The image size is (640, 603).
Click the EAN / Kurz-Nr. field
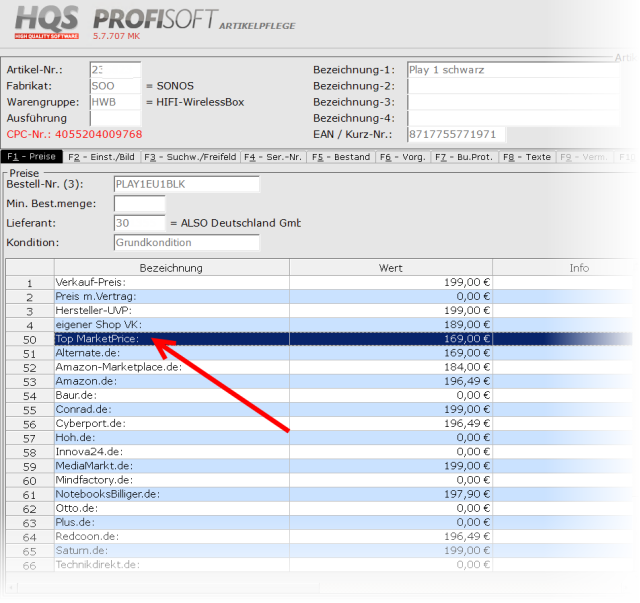(x=456, y=134)
